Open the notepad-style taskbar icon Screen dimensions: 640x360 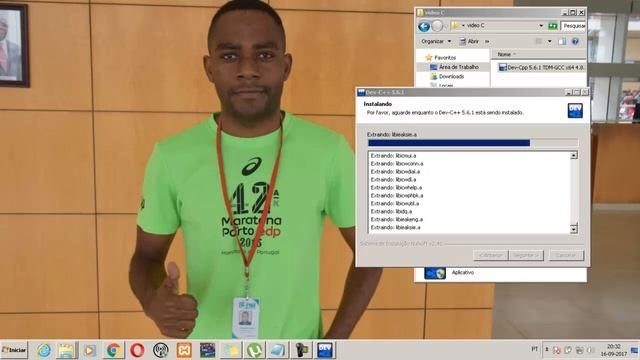click(x=278, y=350)
